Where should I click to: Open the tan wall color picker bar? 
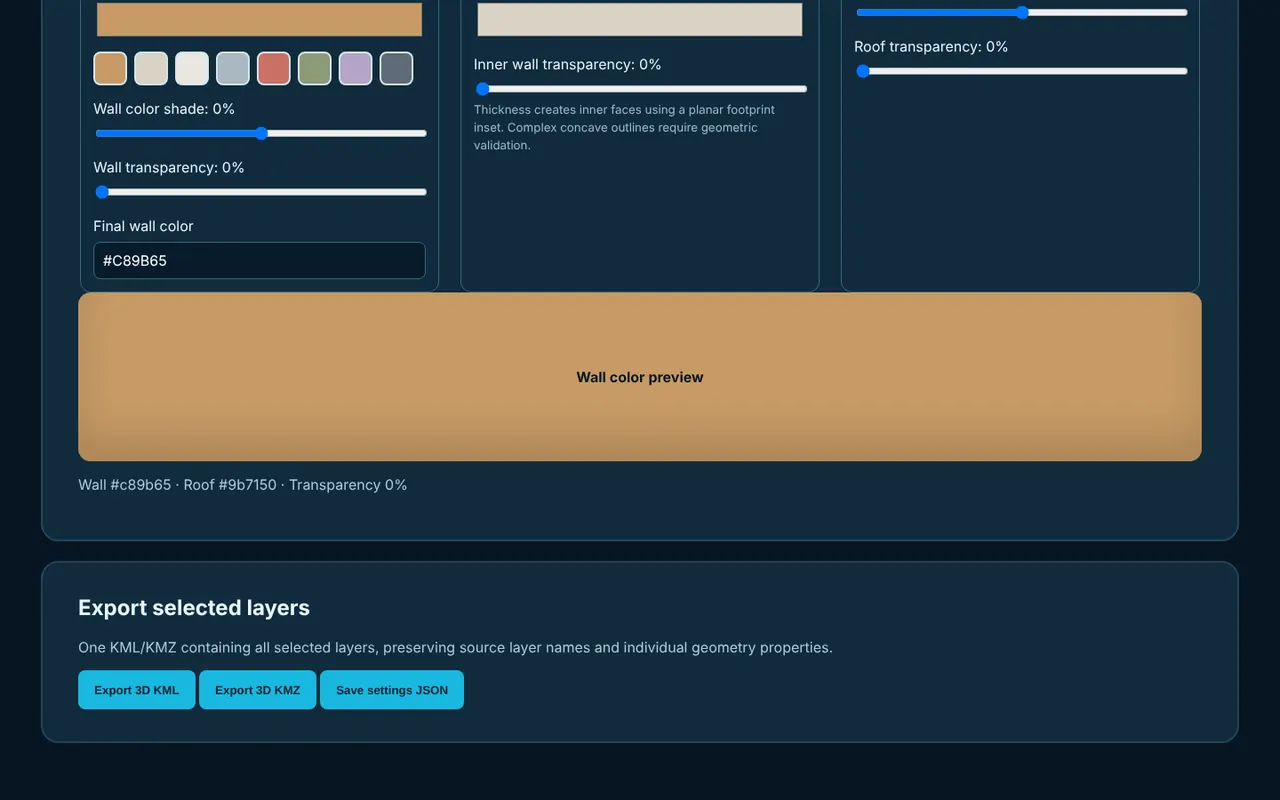pos(260,19)
